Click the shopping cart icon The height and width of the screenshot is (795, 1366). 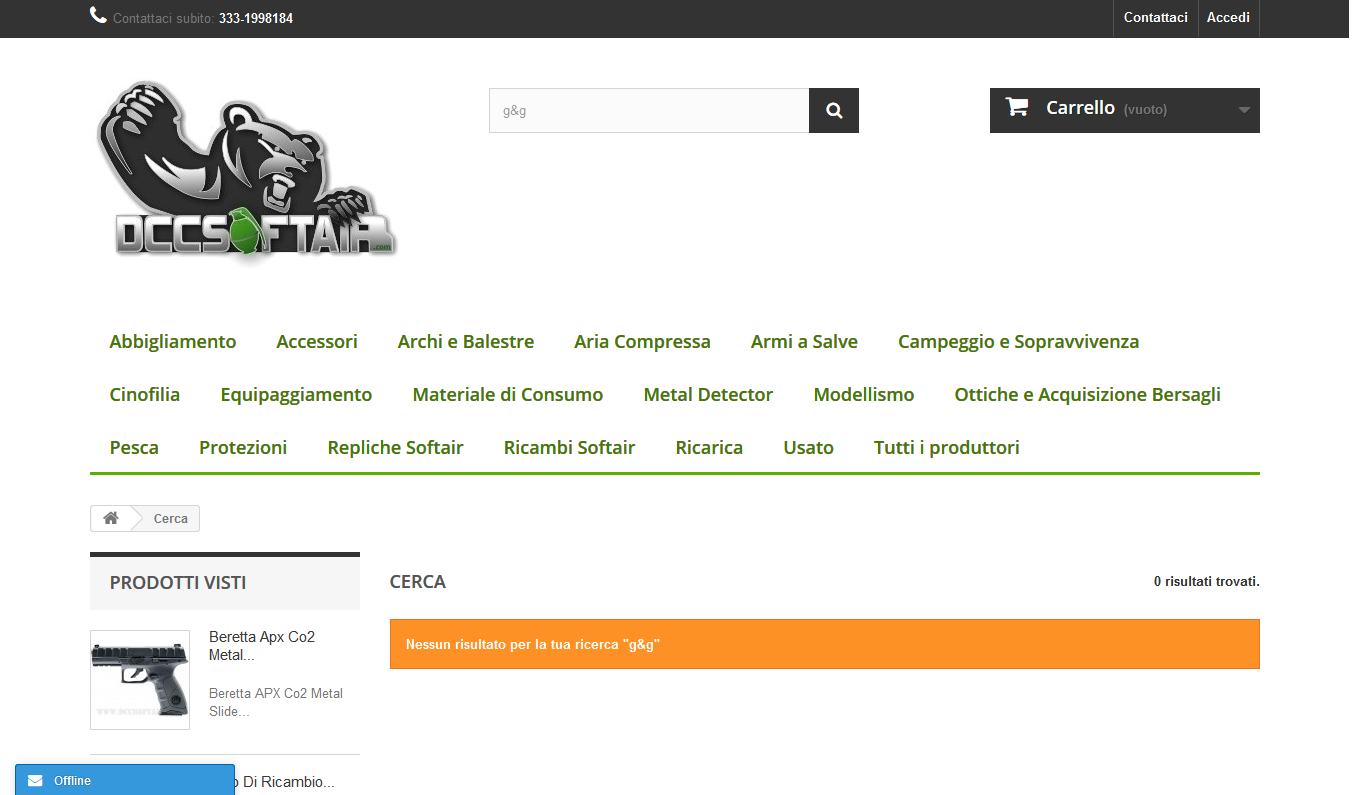[x=1017, y=107]
